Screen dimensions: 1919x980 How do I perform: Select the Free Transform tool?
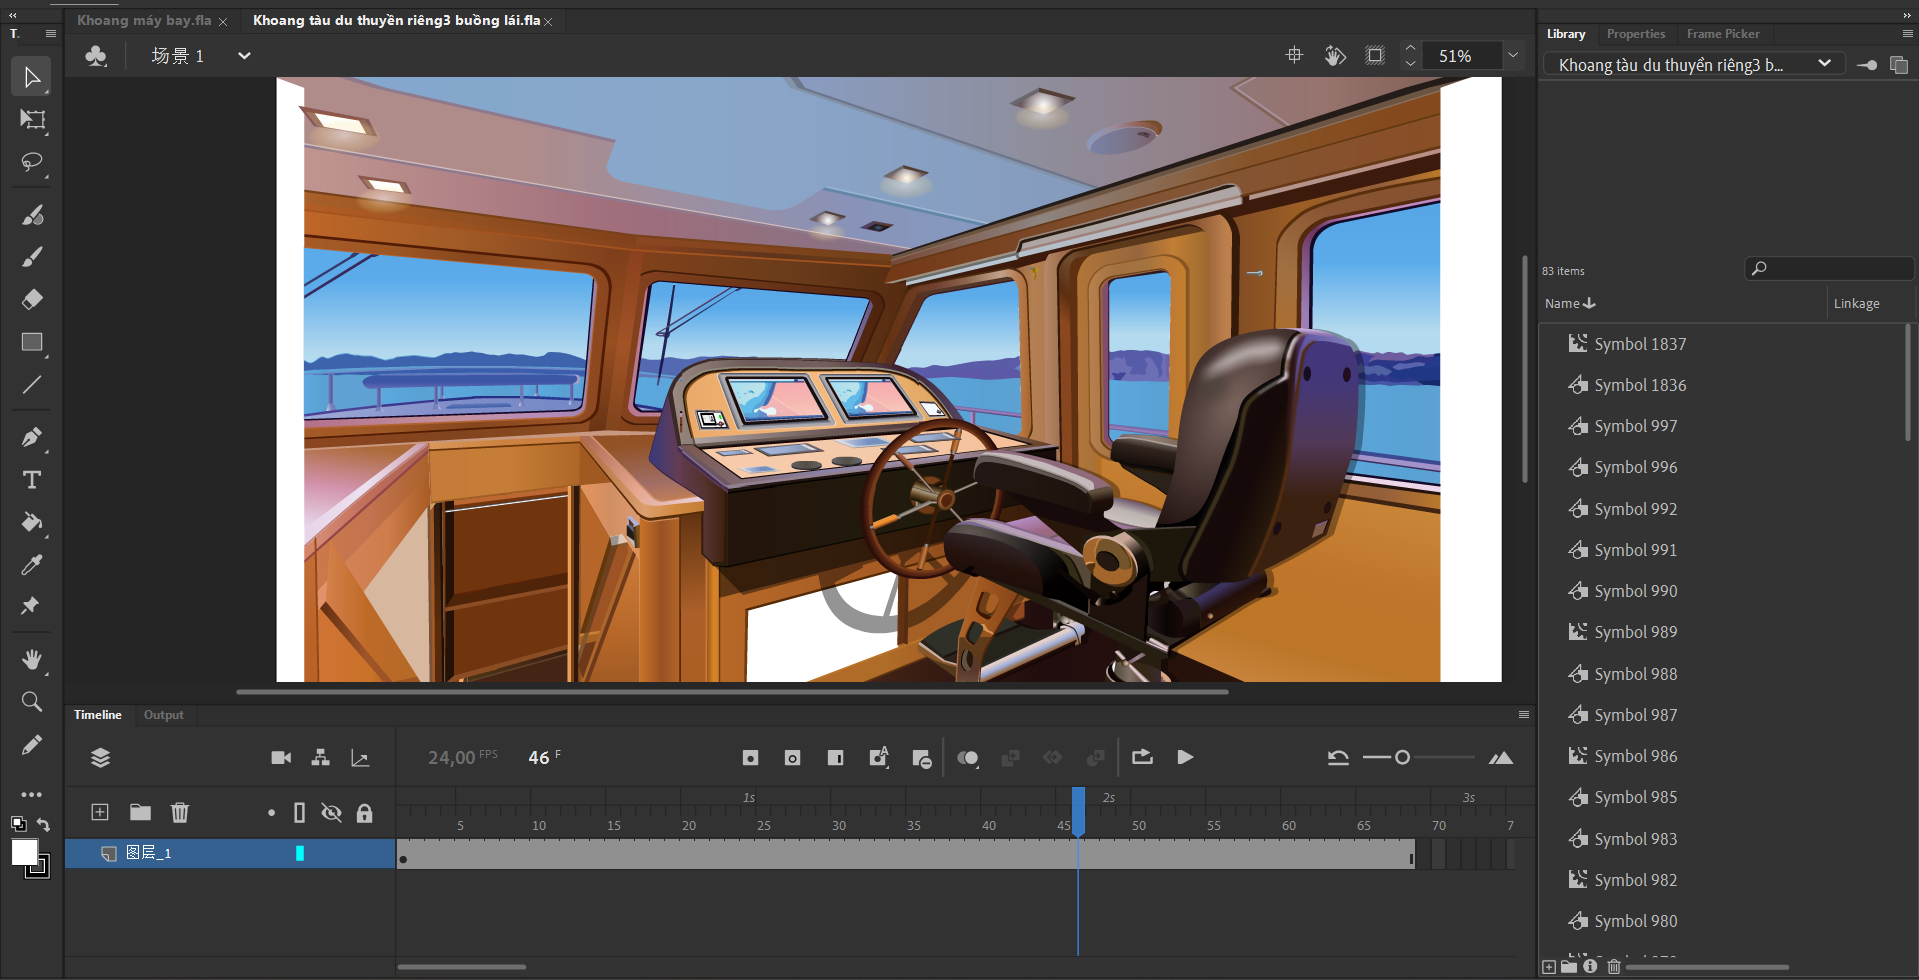click(x=32, y=120)
